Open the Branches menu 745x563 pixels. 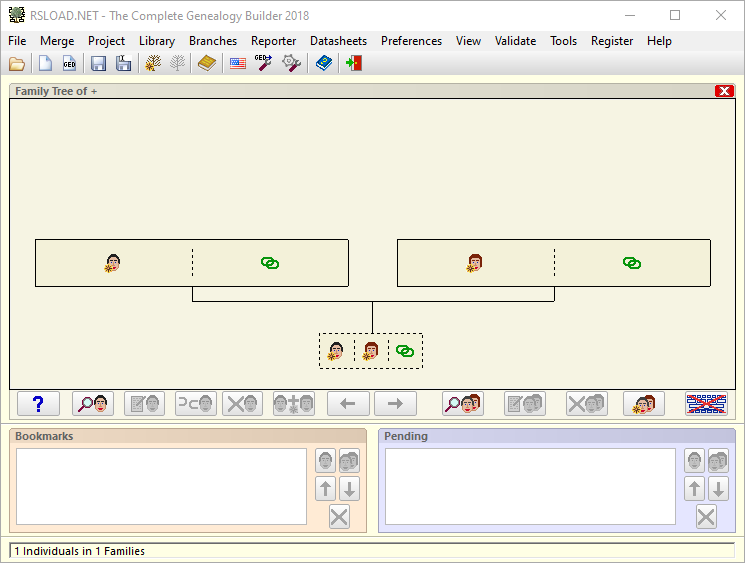click(x=213, y=41)
